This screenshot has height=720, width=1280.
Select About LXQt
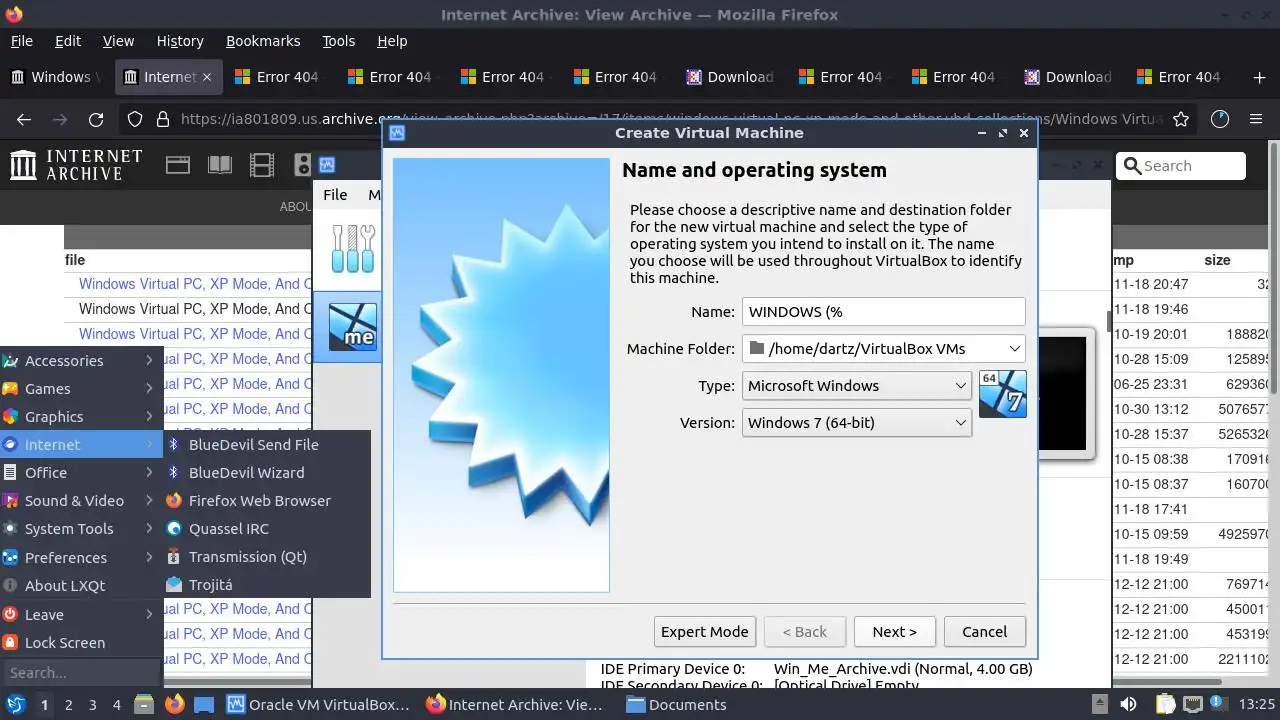(x=81, y=585)
